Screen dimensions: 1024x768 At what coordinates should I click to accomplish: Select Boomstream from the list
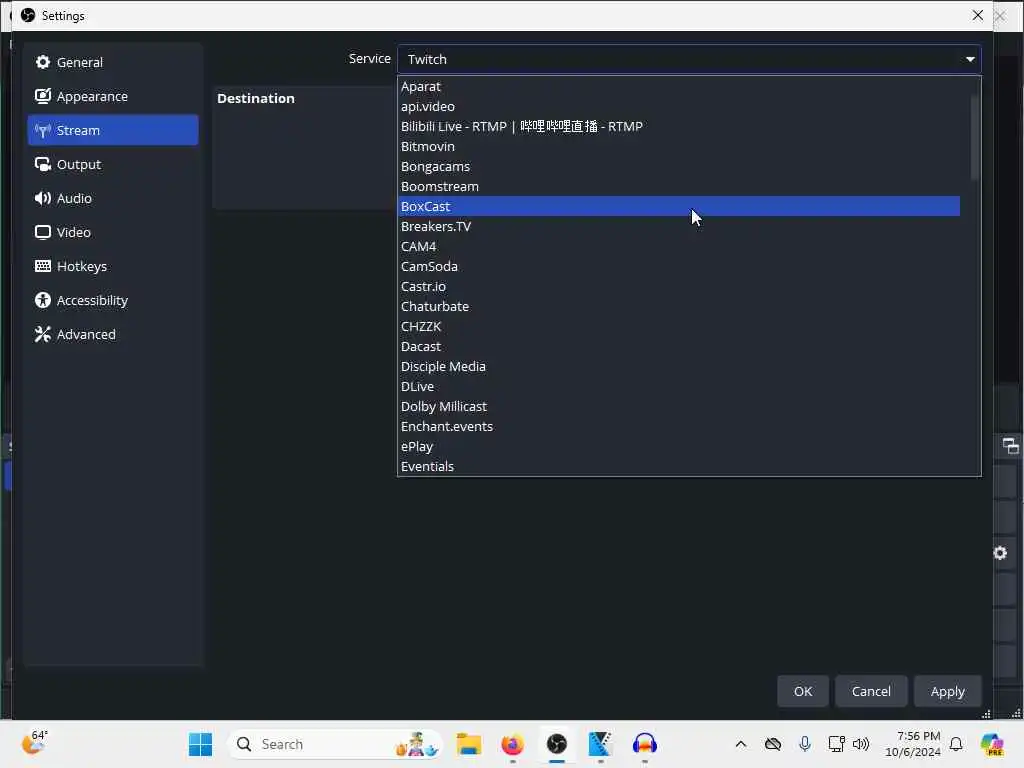point(679,186)
